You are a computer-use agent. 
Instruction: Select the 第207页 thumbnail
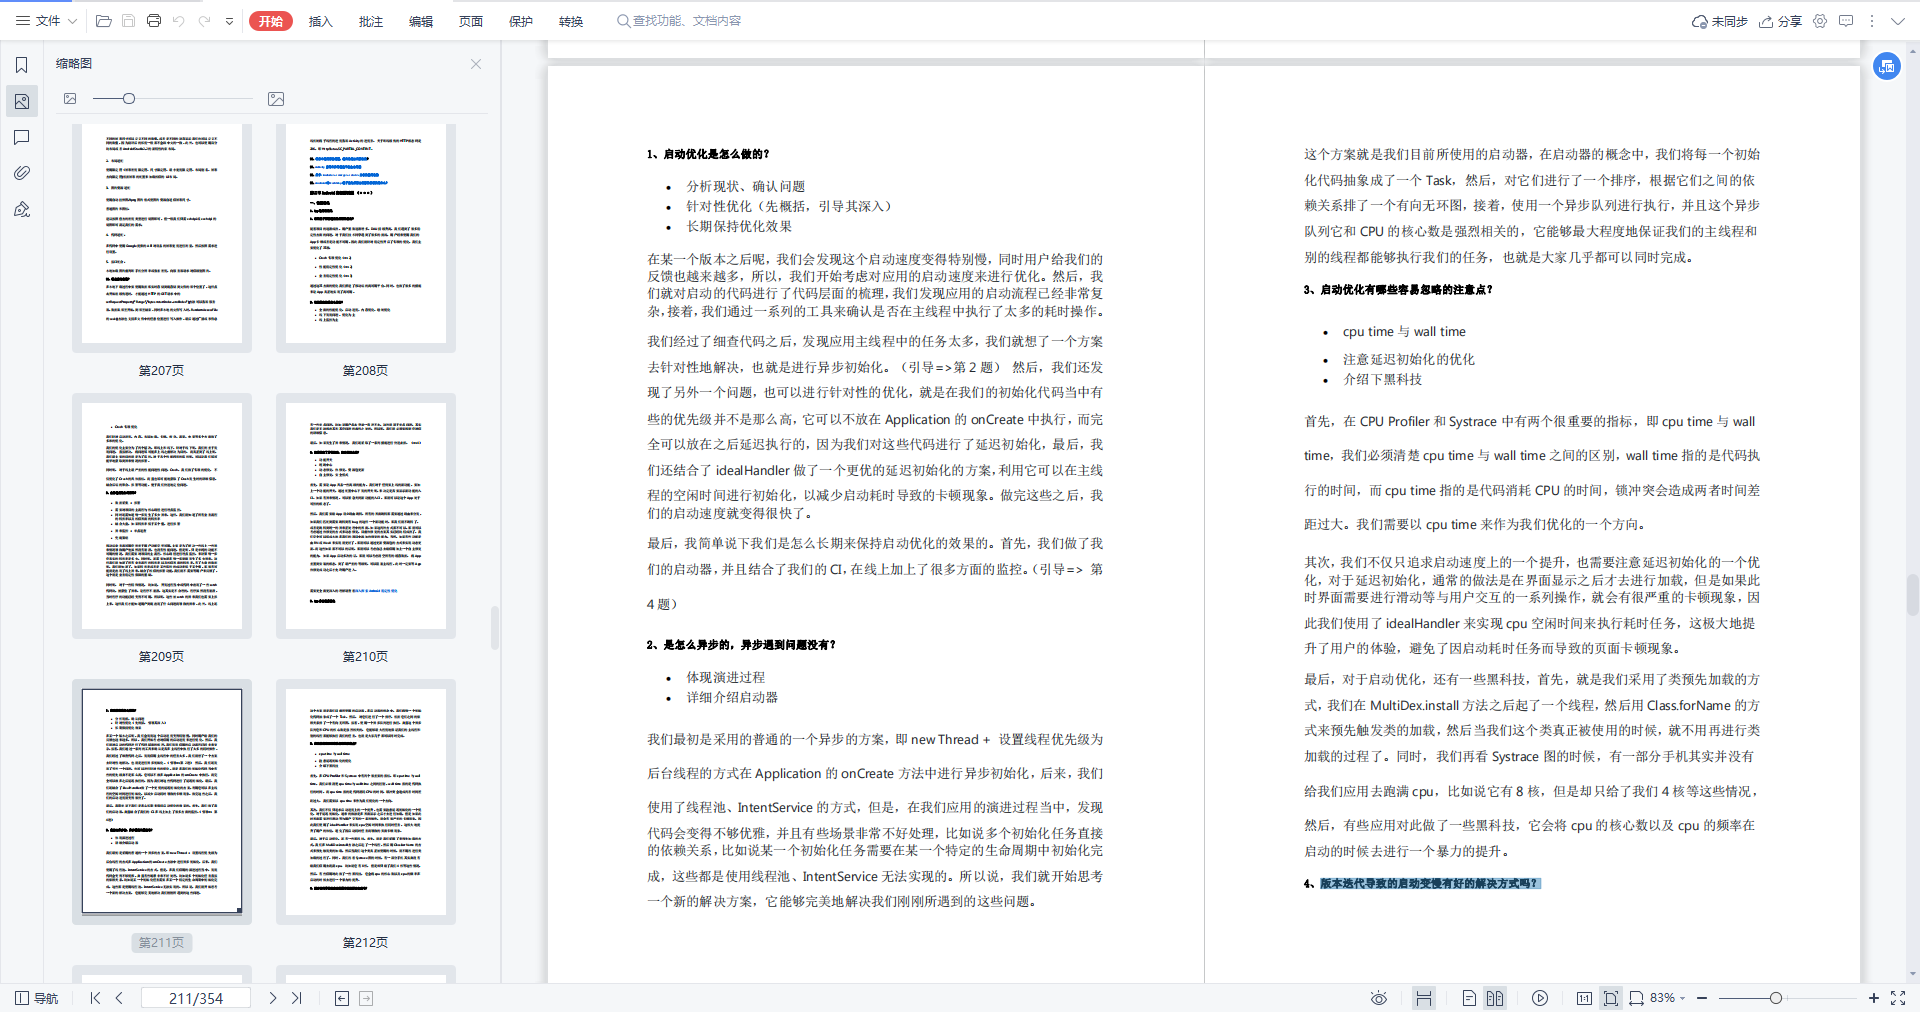tap(162, 238)
